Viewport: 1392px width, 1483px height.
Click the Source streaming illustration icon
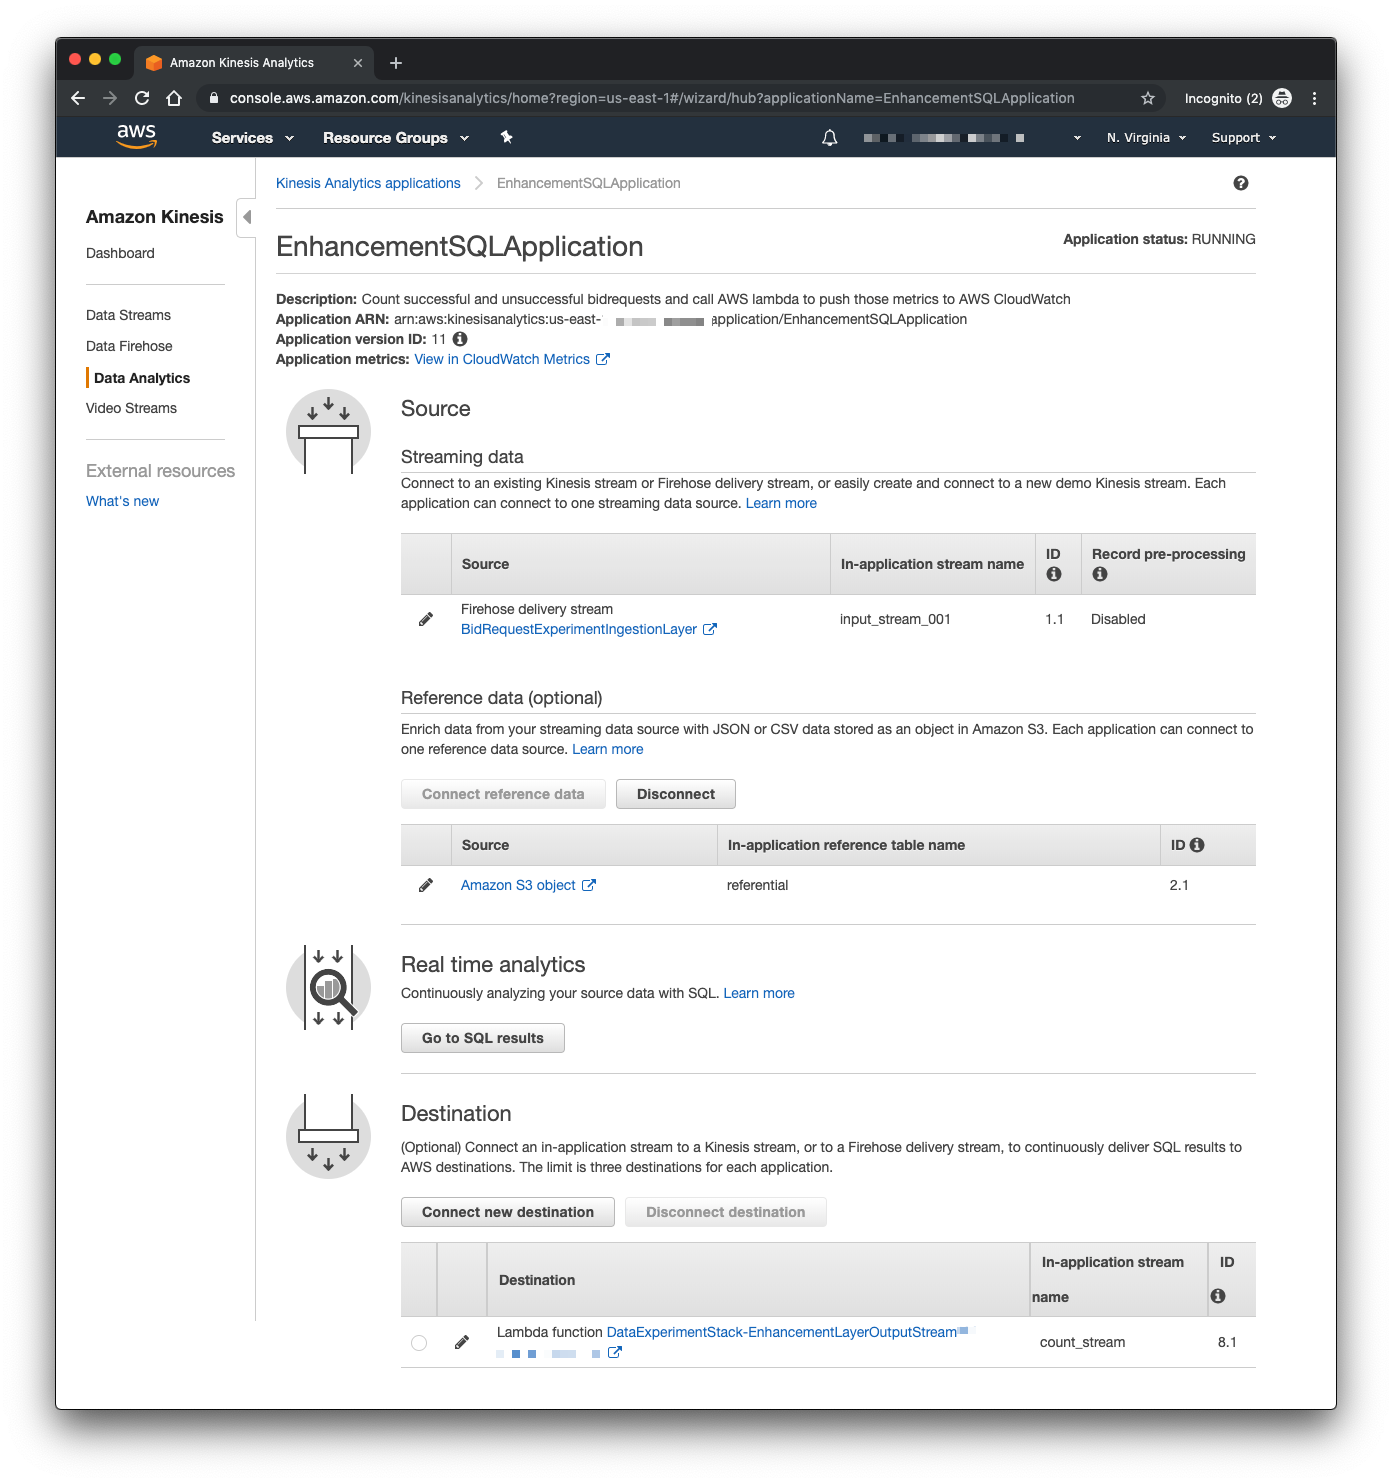(x=328, y=432)
